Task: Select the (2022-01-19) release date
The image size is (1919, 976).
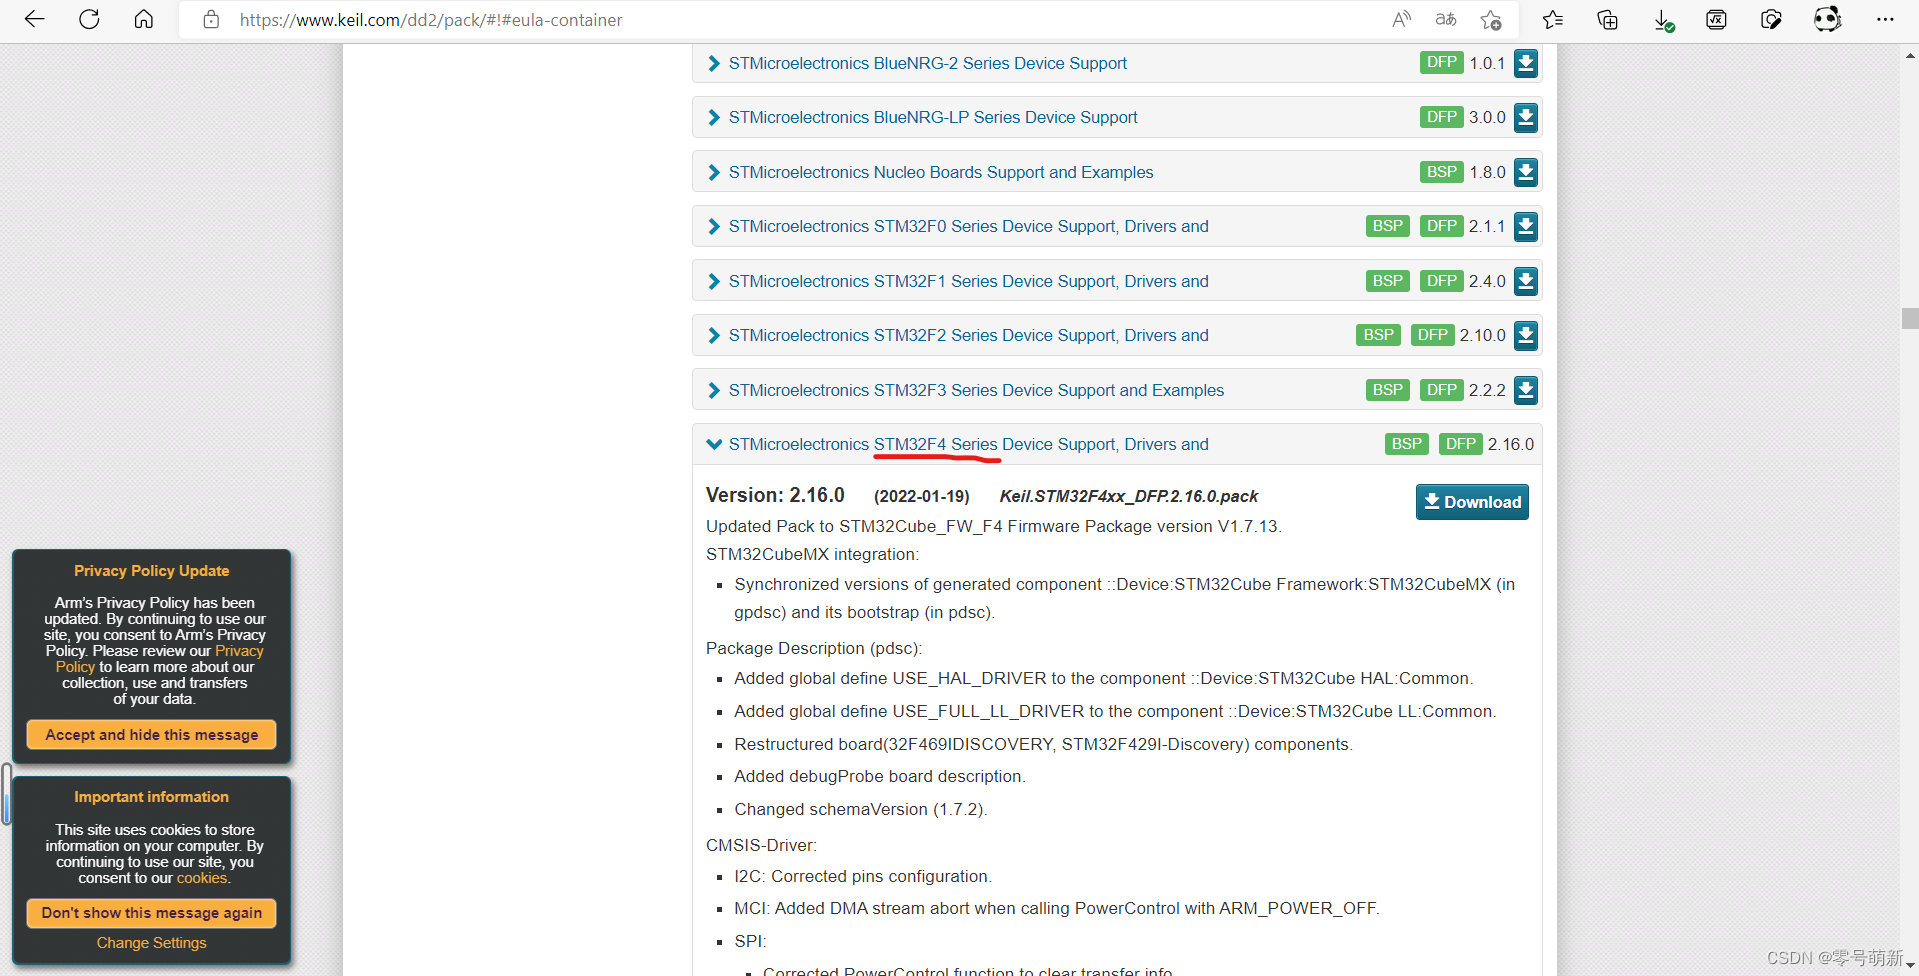Action: [921, 496]
